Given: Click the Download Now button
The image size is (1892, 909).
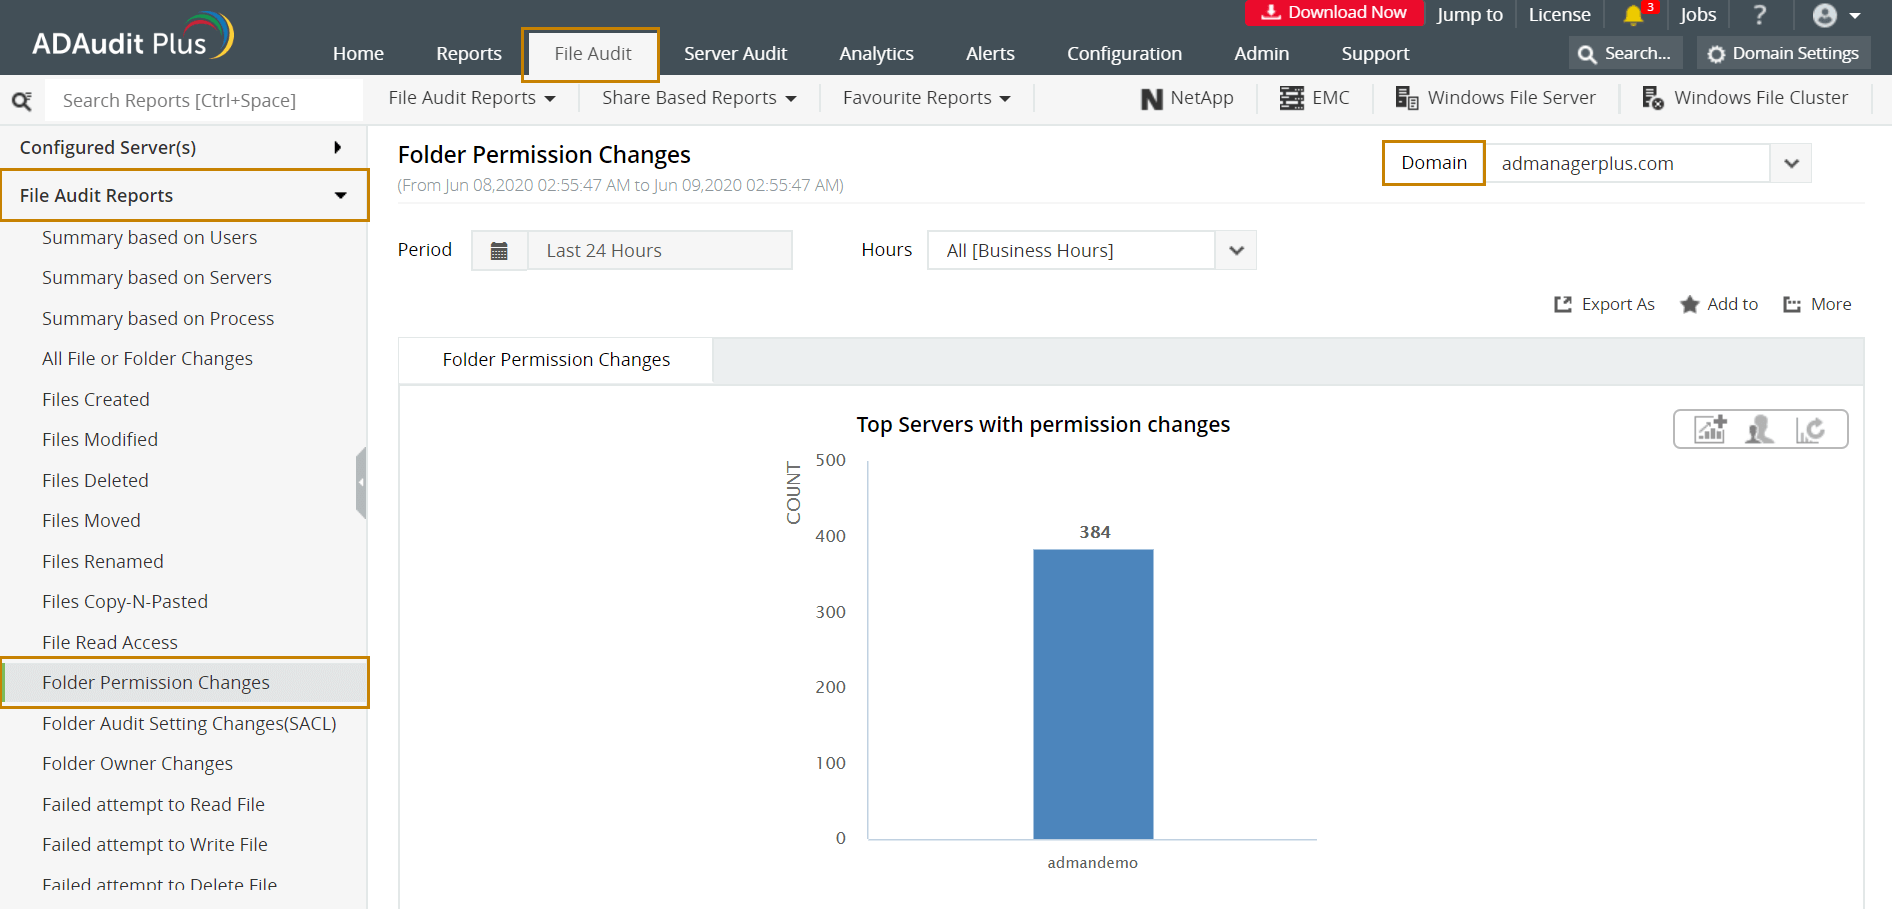Looking at the screenshot, I should tap(1334, 12).
